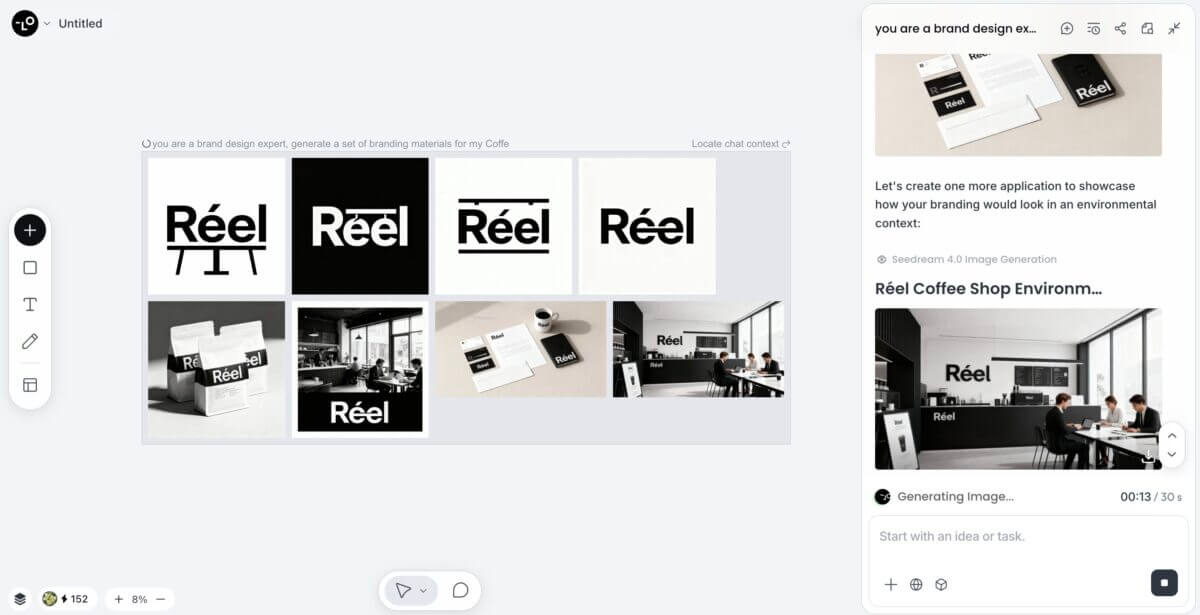Open the layers panel icon
The height and width of the screenshot is (615, 1200).
[20, 599]
